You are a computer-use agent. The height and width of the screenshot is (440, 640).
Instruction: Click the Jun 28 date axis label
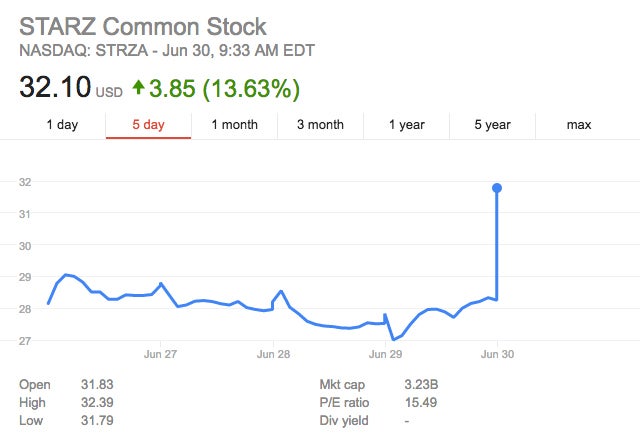(x=273, y=354)
